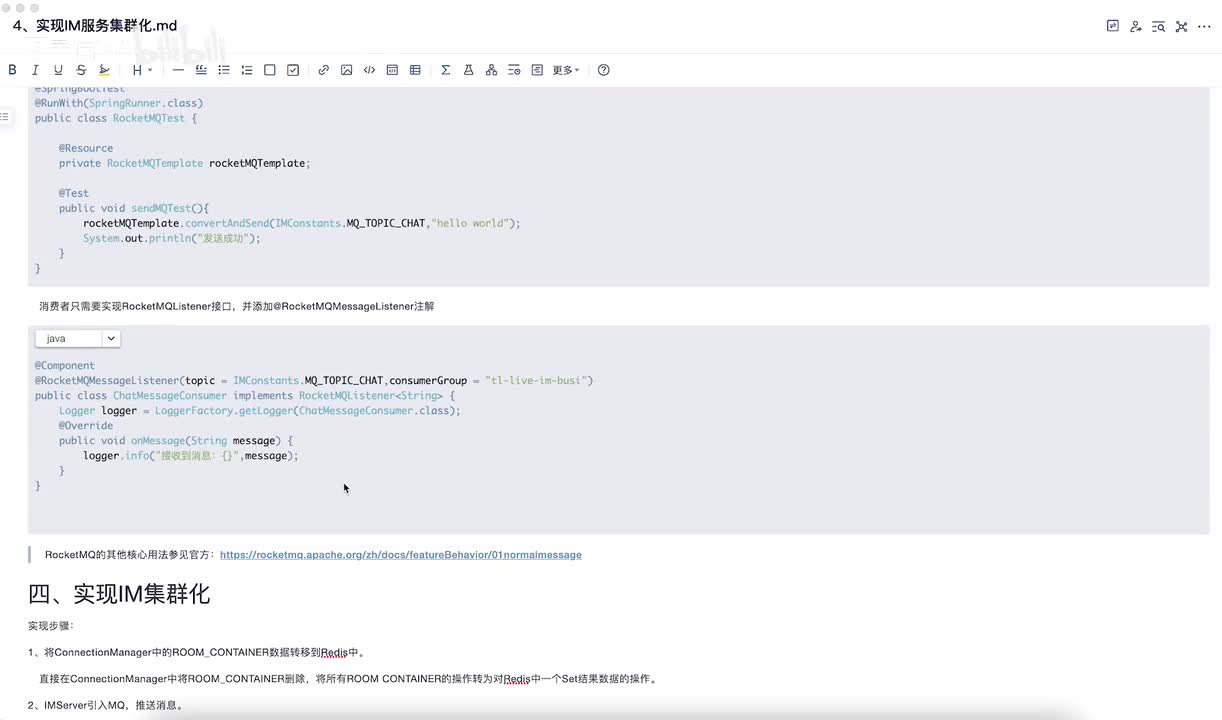
Task: Insert a code block
Action: [392, 70]
